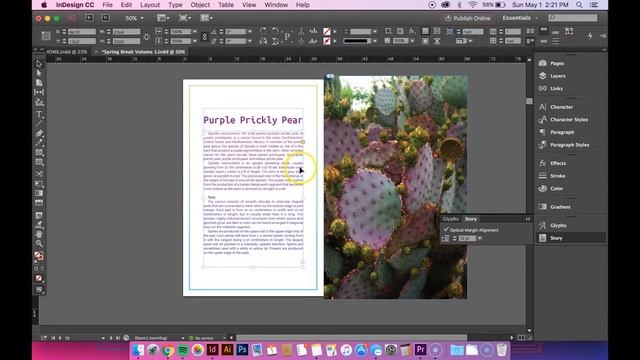Click the fill and stroke swatch in toolbox

39,256
